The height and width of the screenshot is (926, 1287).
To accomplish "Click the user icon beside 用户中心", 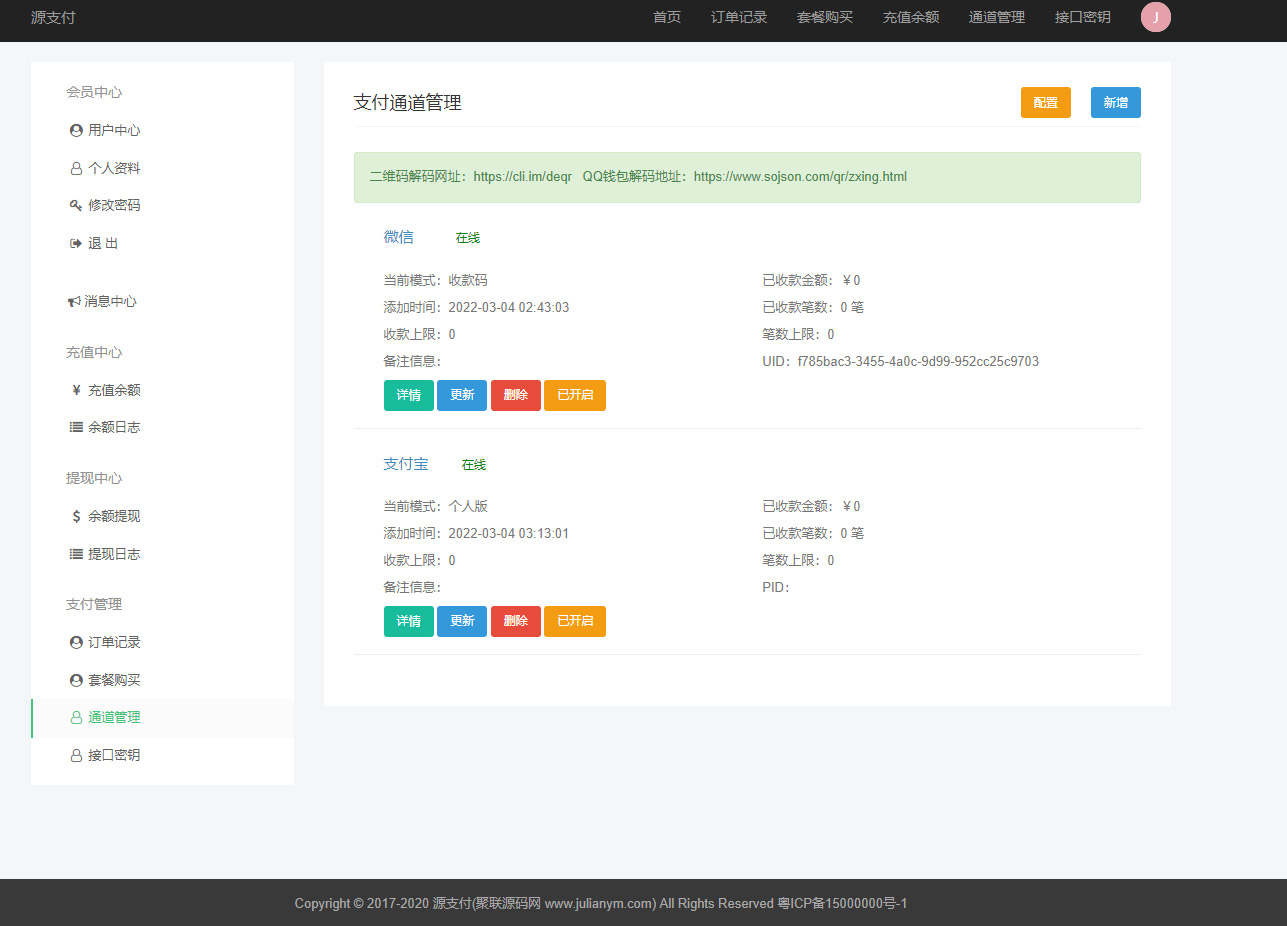I will (76, 130).
